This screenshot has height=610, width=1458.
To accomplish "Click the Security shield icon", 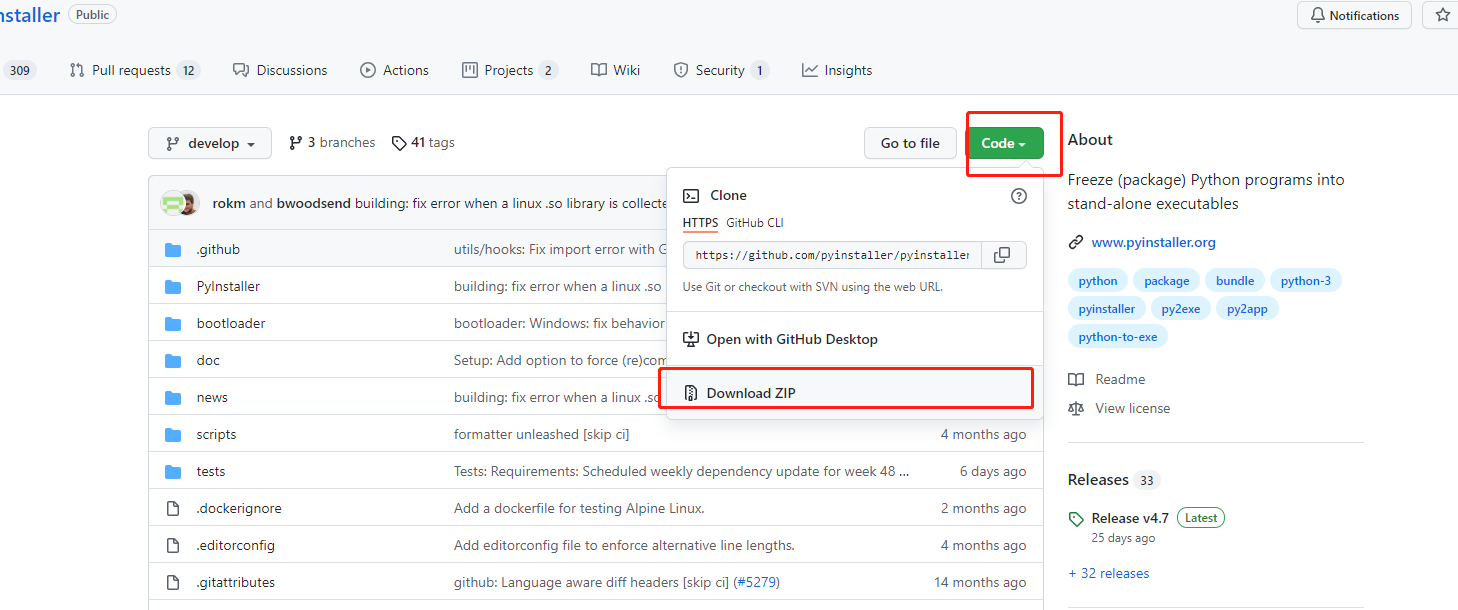I will 681,70.
